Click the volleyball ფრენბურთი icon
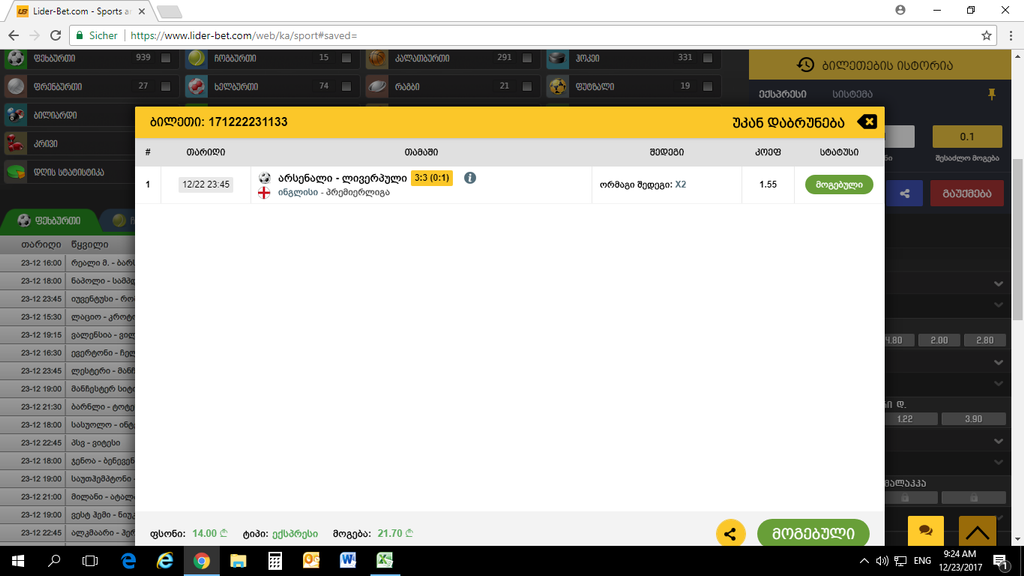Image resolution: width=1024 pixels, height=576 pixels. (16, 86)
